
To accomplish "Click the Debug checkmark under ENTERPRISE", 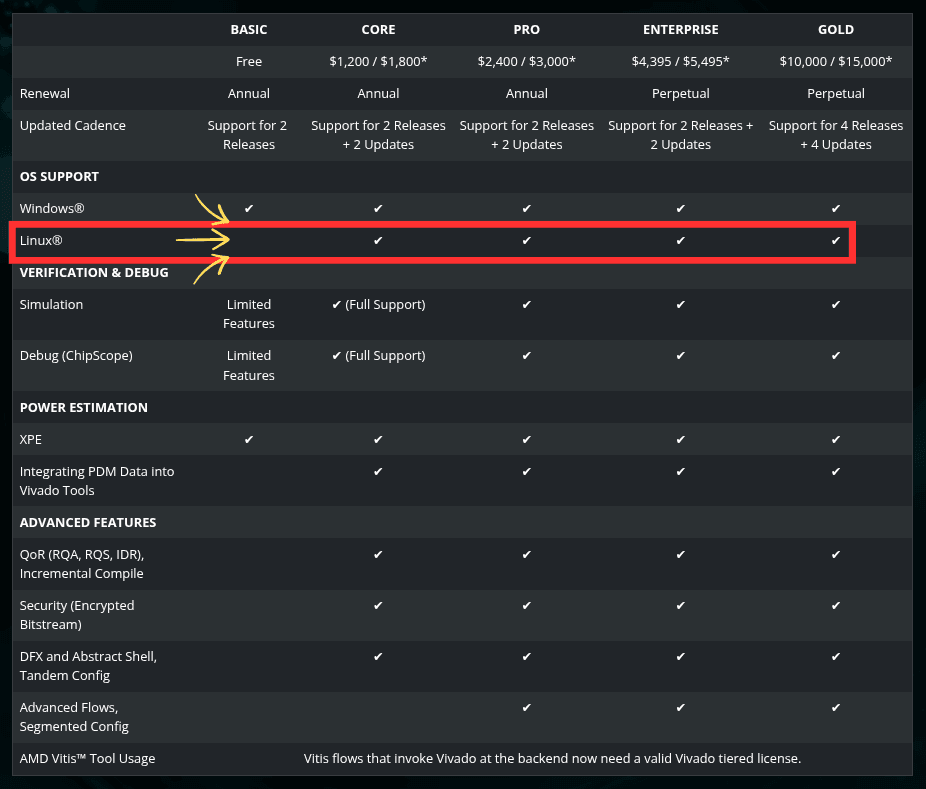I will click(x=680, y=356).
